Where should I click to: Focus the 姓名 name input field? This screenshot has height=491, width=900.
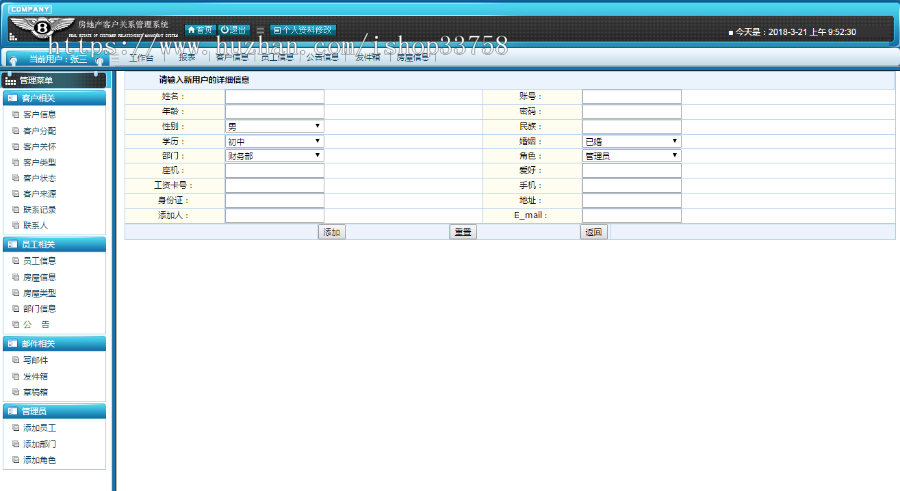[274, 96]
